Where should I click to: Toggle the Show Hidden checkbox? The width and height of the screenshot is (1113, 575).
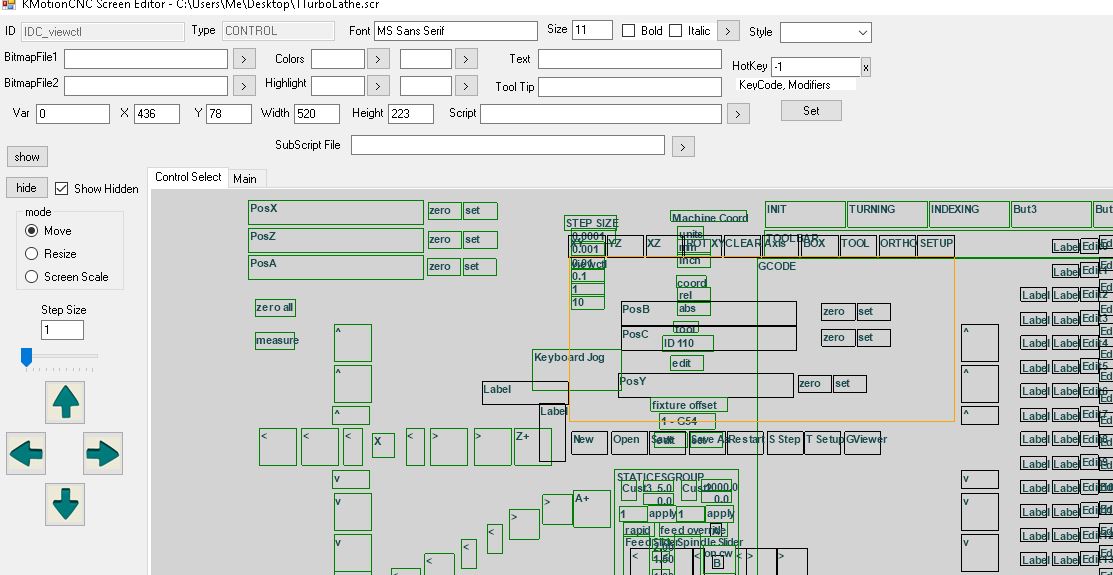tap(62, 189)
